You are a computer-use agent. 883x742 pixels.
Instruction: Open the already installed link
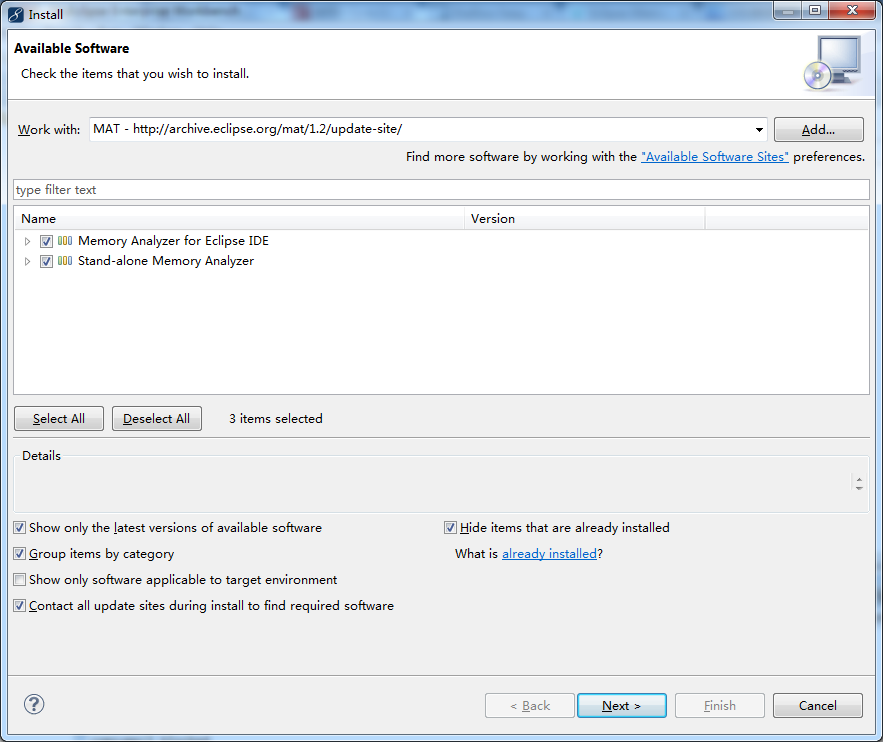click(549, 553)
